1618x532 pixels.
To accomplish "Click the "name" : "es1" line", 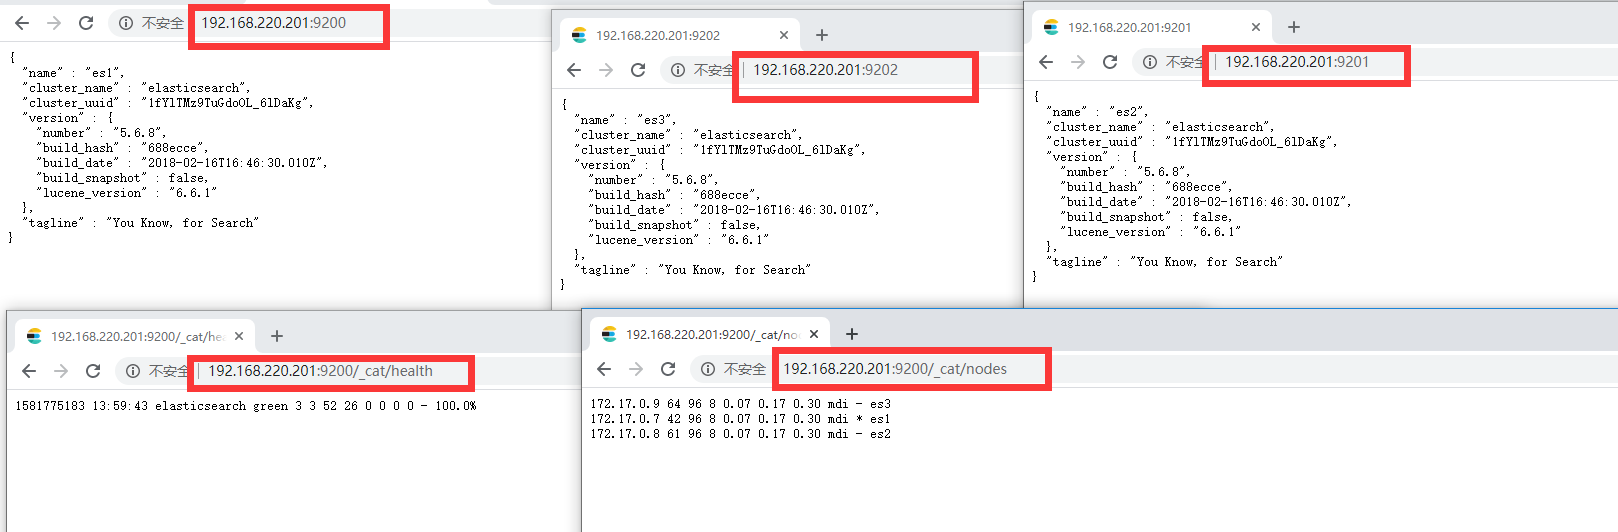I will click(73, 73).
